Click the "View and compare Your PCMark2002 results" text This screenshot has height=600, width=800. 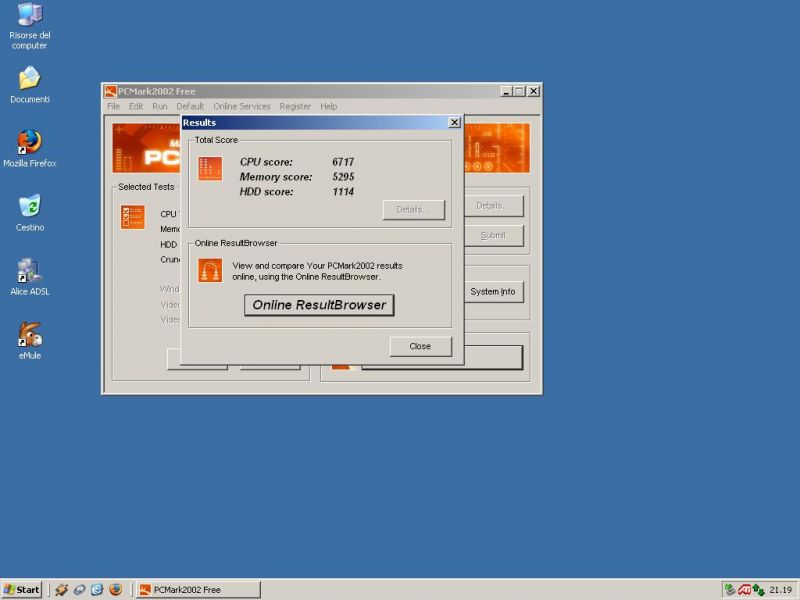tap(317, 266)
